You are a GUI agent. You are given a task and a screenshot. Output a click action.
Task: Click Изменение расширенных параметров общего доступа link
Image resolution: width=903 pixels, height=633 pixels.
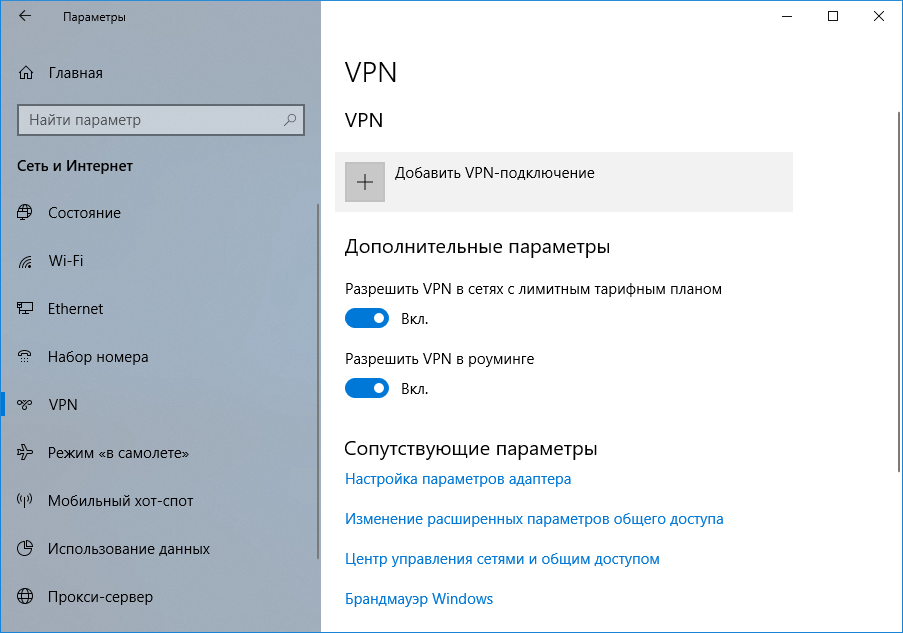click(534, 519)
